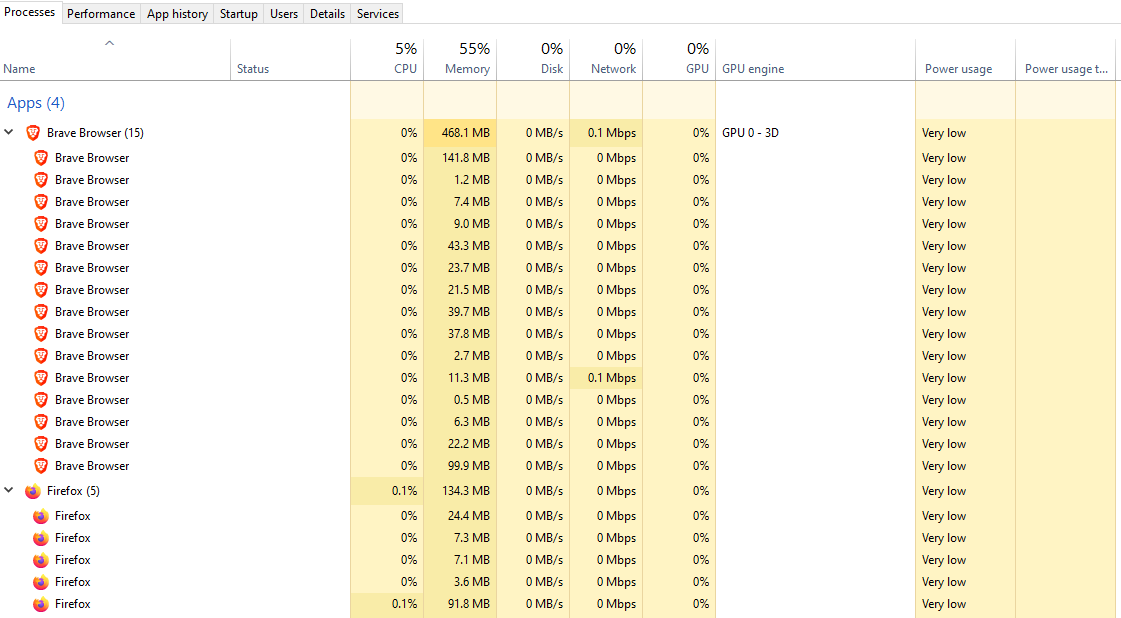1121x618 pixels.
Task: Click the Brave Browser (15) group icon
Action: tap(33, 133)
